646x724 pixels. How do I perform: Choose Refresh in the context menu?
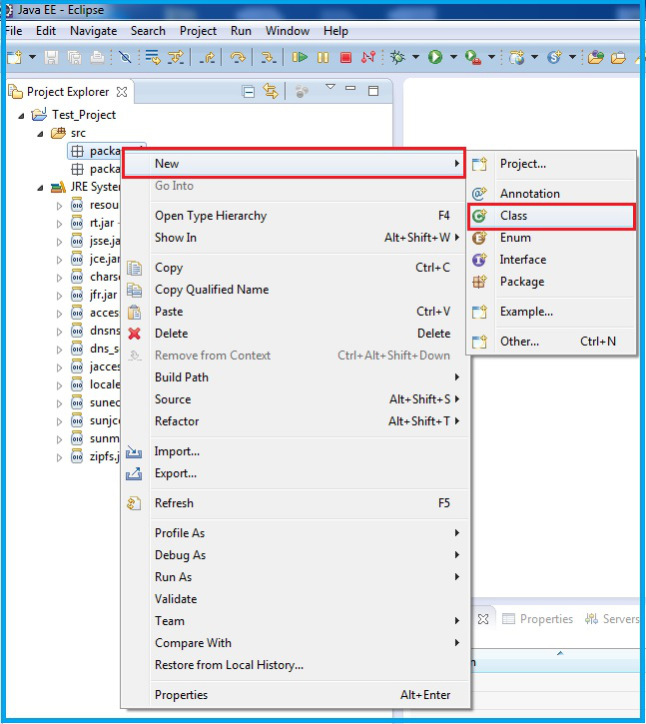[x=296, y=503]
